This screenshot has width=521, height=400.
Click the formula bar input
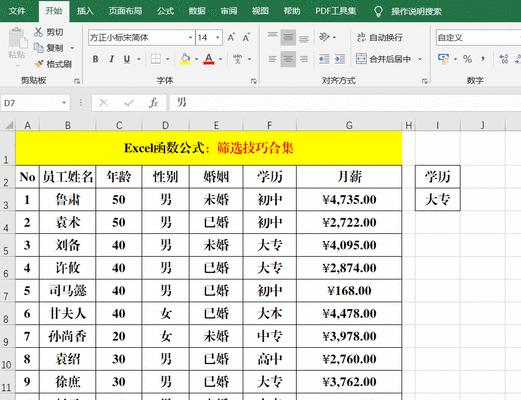pyautogui.click(x=345, y=103)
